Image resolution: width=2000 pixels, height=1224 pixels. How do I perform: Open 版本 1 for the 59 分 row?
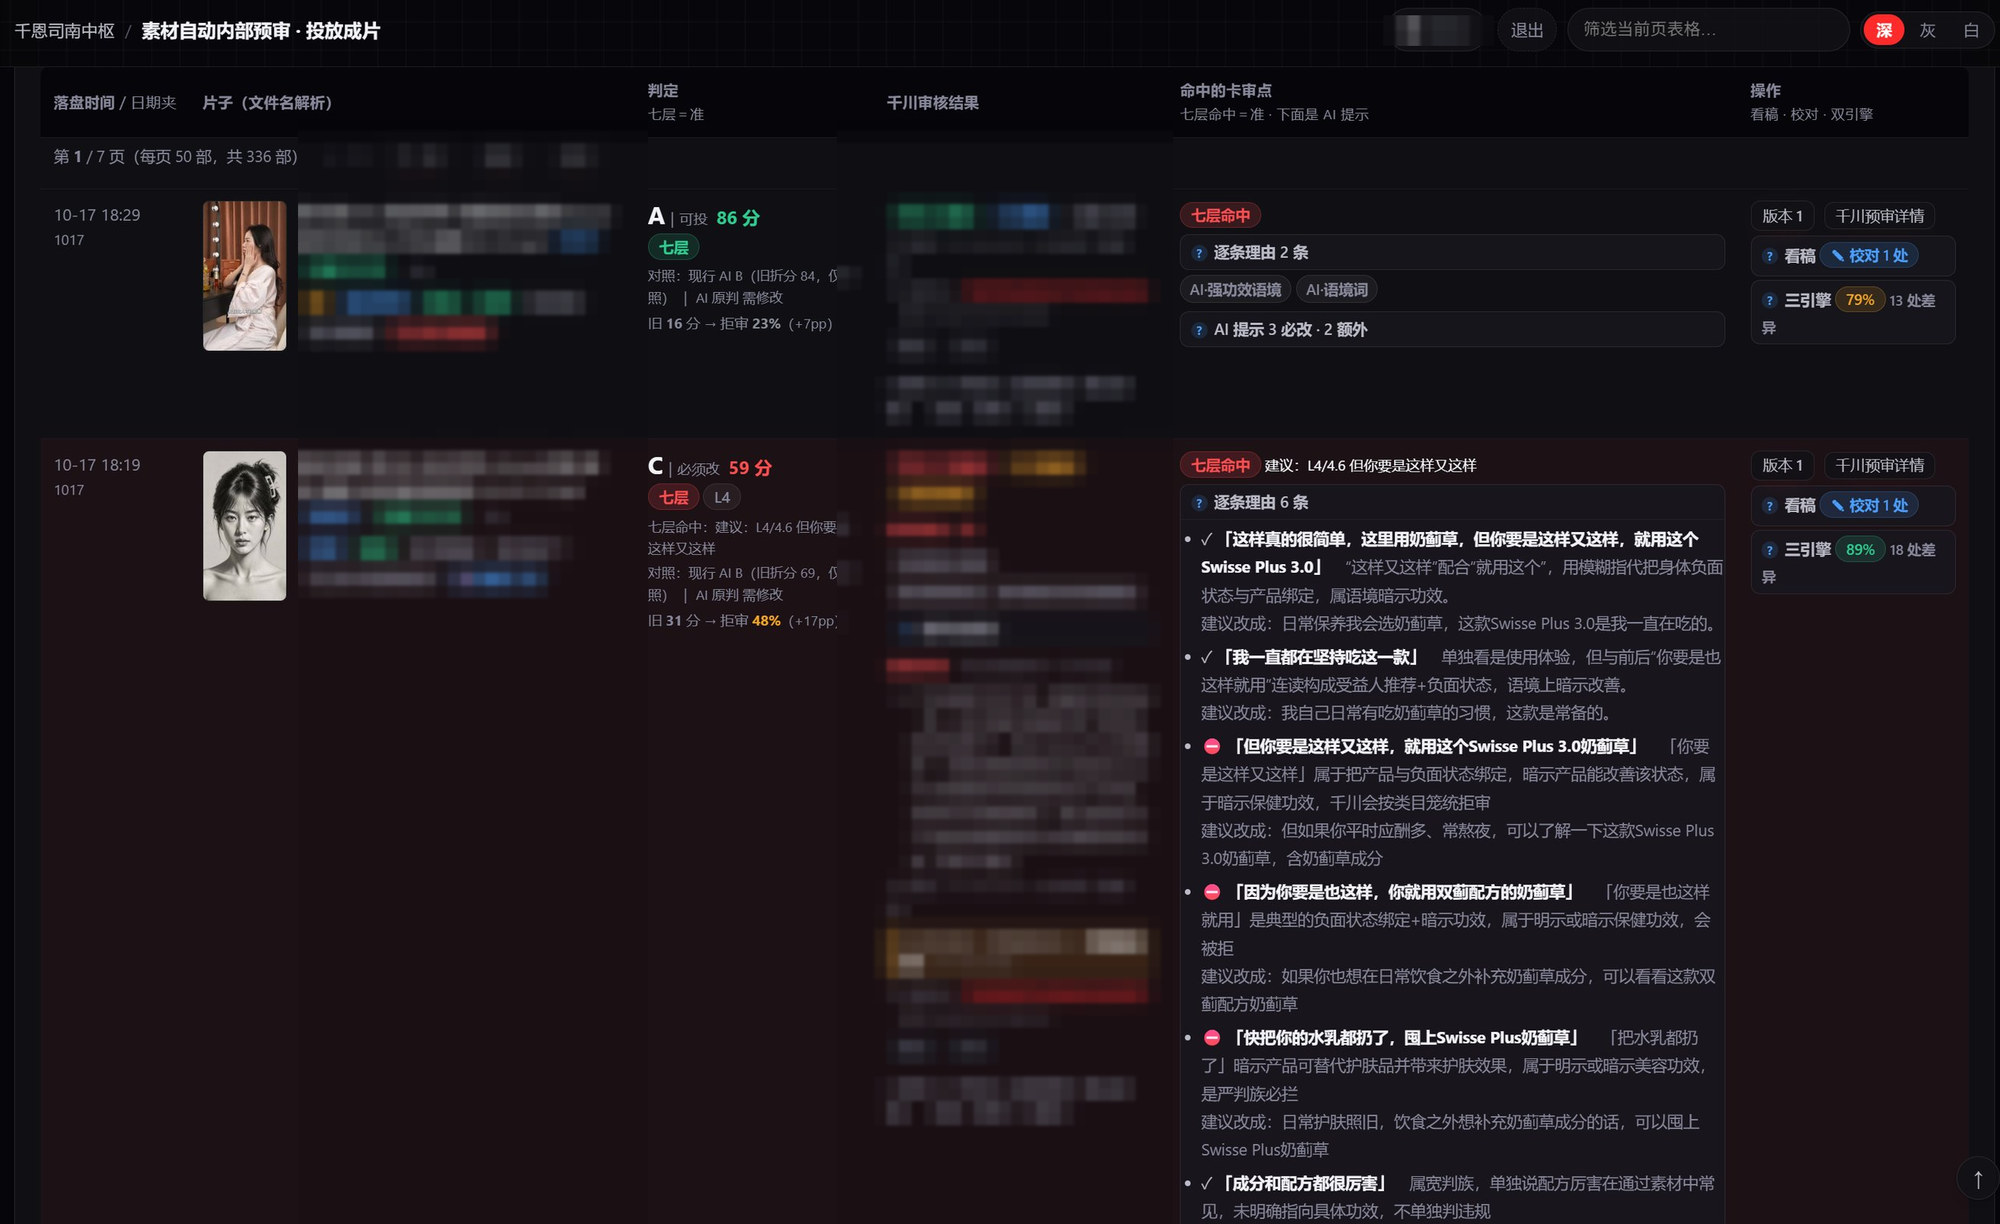click(1782, 465)
